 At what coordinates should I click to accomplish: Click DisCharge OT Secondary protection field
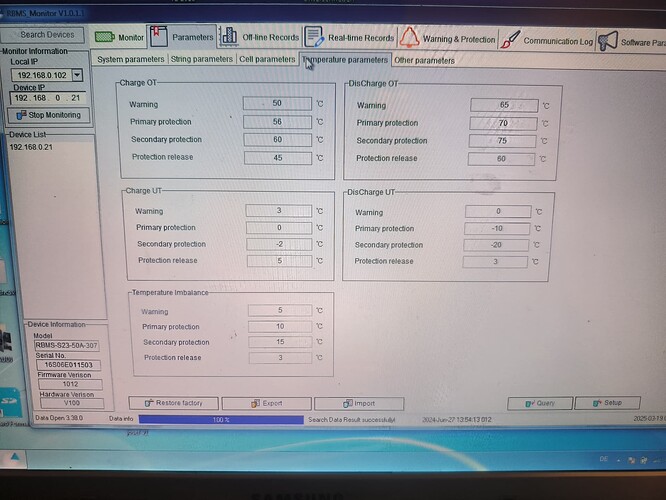[x=502, y=141]
